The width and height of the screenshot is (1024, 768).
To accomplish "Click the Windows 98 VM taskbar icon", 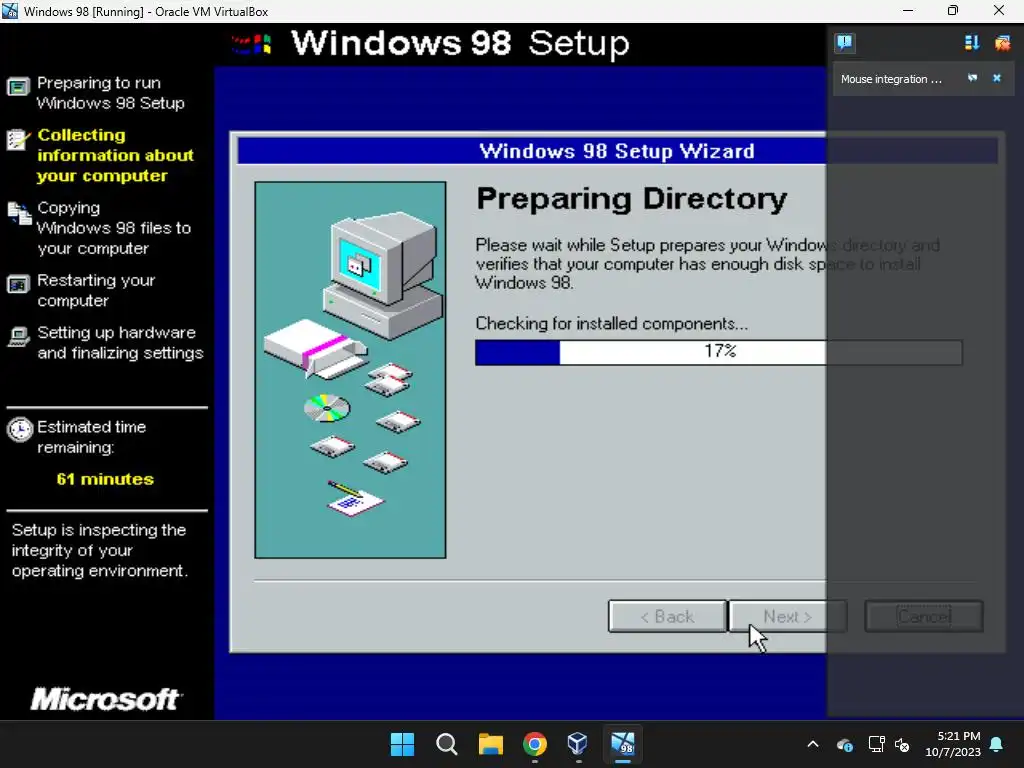I will (x=622, y=744).
